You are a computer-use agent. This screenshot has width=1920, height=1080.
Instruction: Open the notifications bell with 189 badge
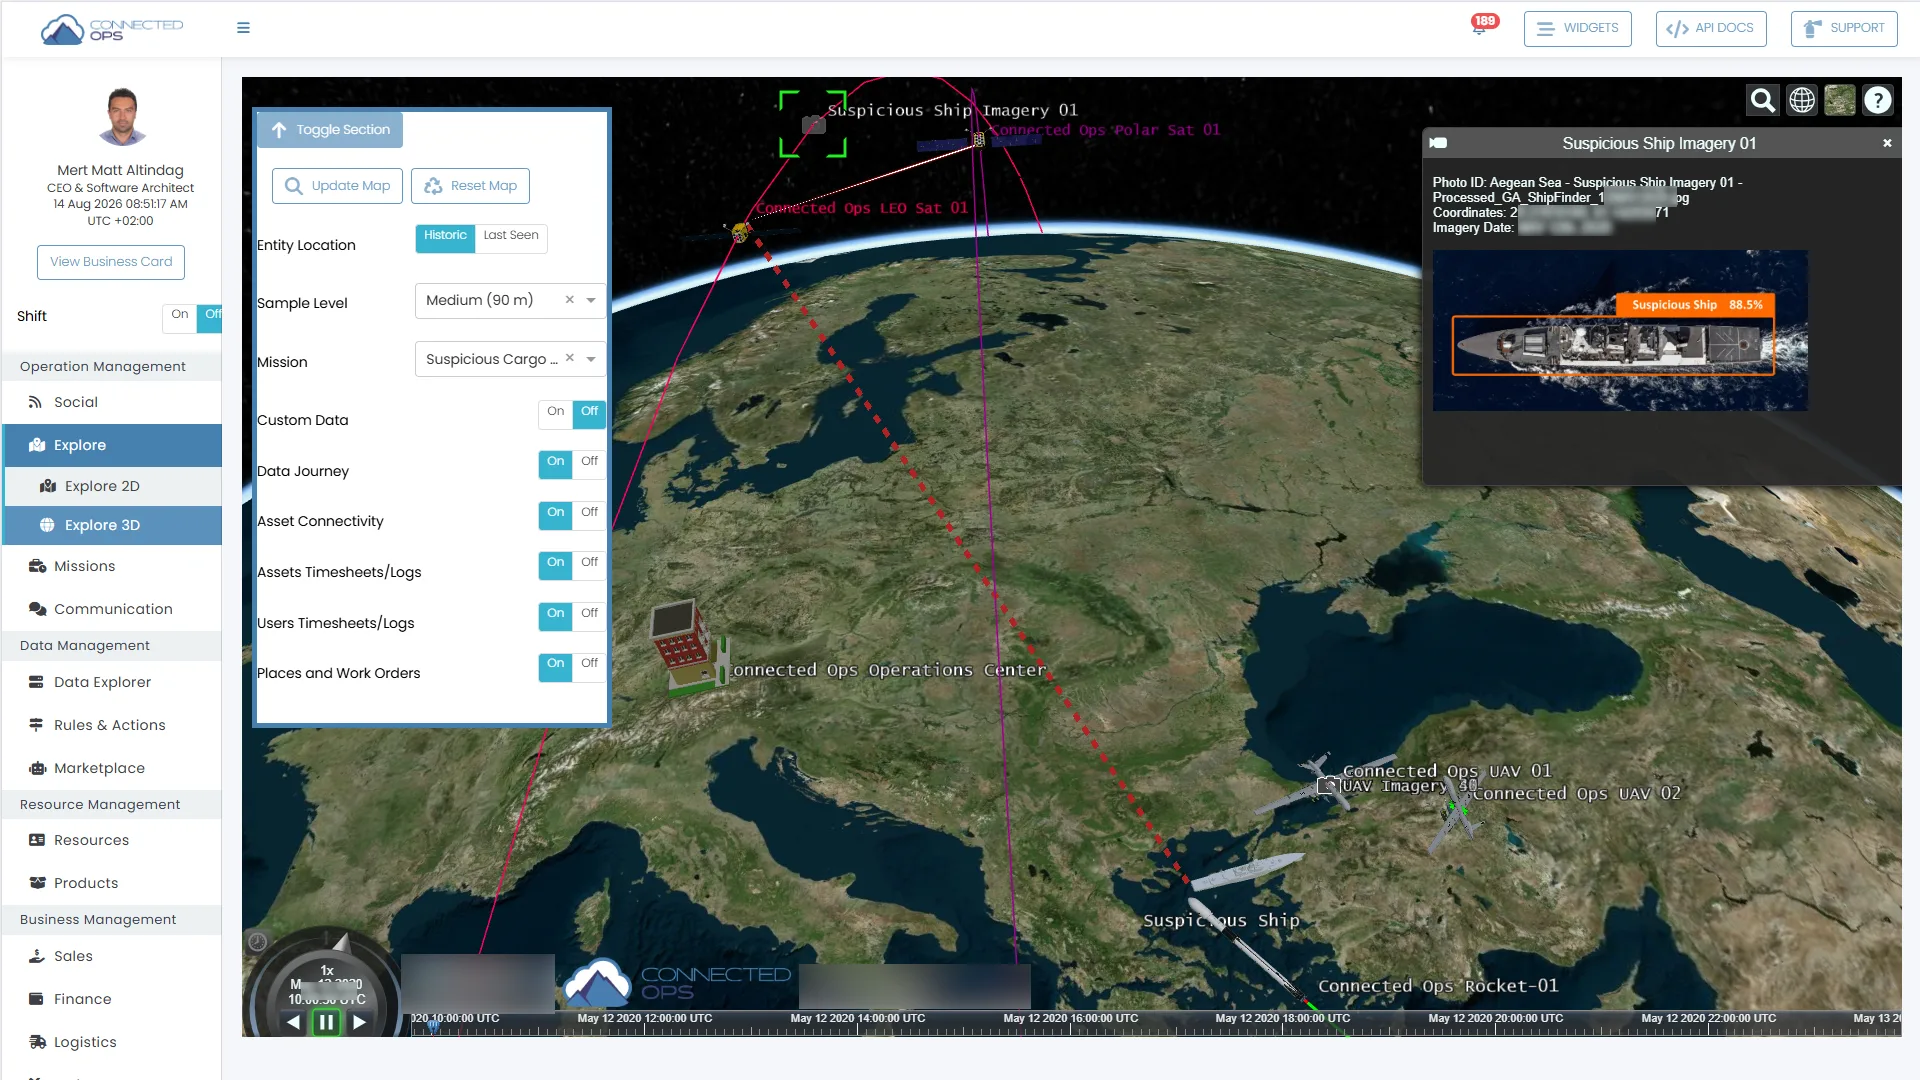(x=1480, y=26)
